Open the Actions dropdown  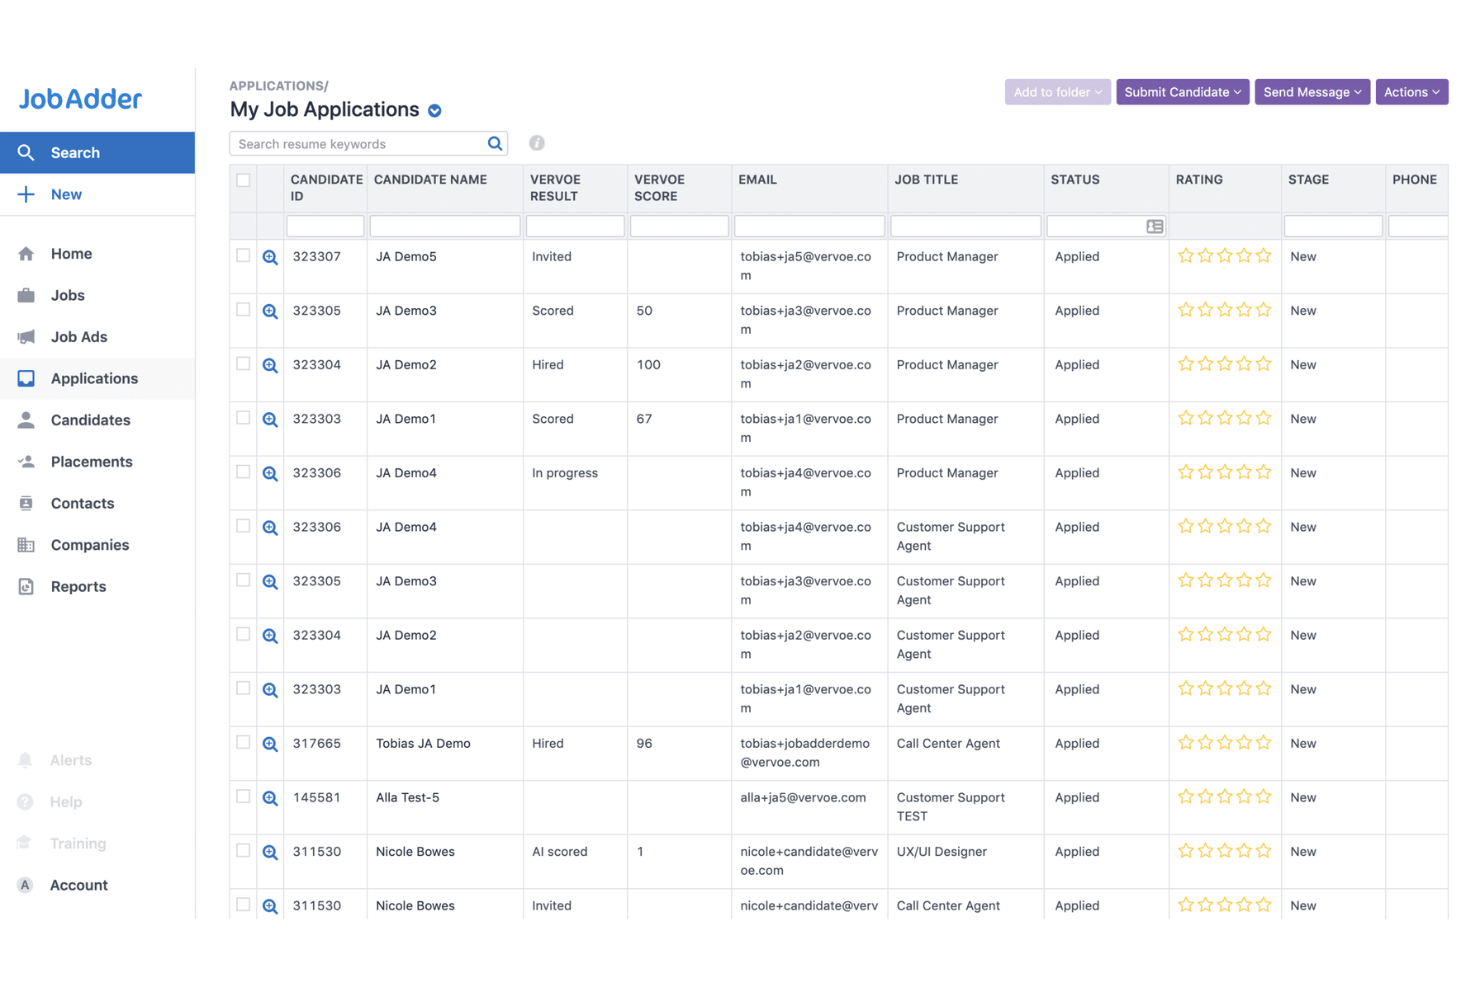pyautogui.click(x=1411, y=92)
